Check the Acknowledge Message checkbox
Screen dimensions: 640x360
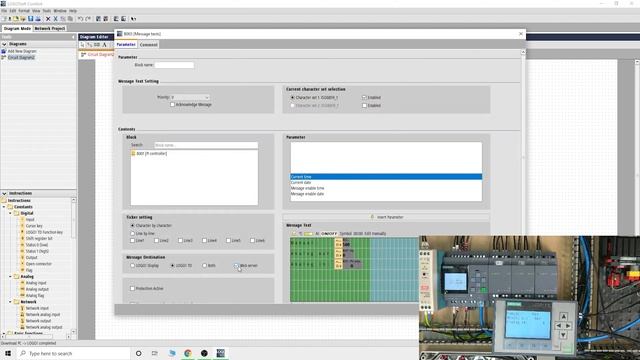[172, 105]
